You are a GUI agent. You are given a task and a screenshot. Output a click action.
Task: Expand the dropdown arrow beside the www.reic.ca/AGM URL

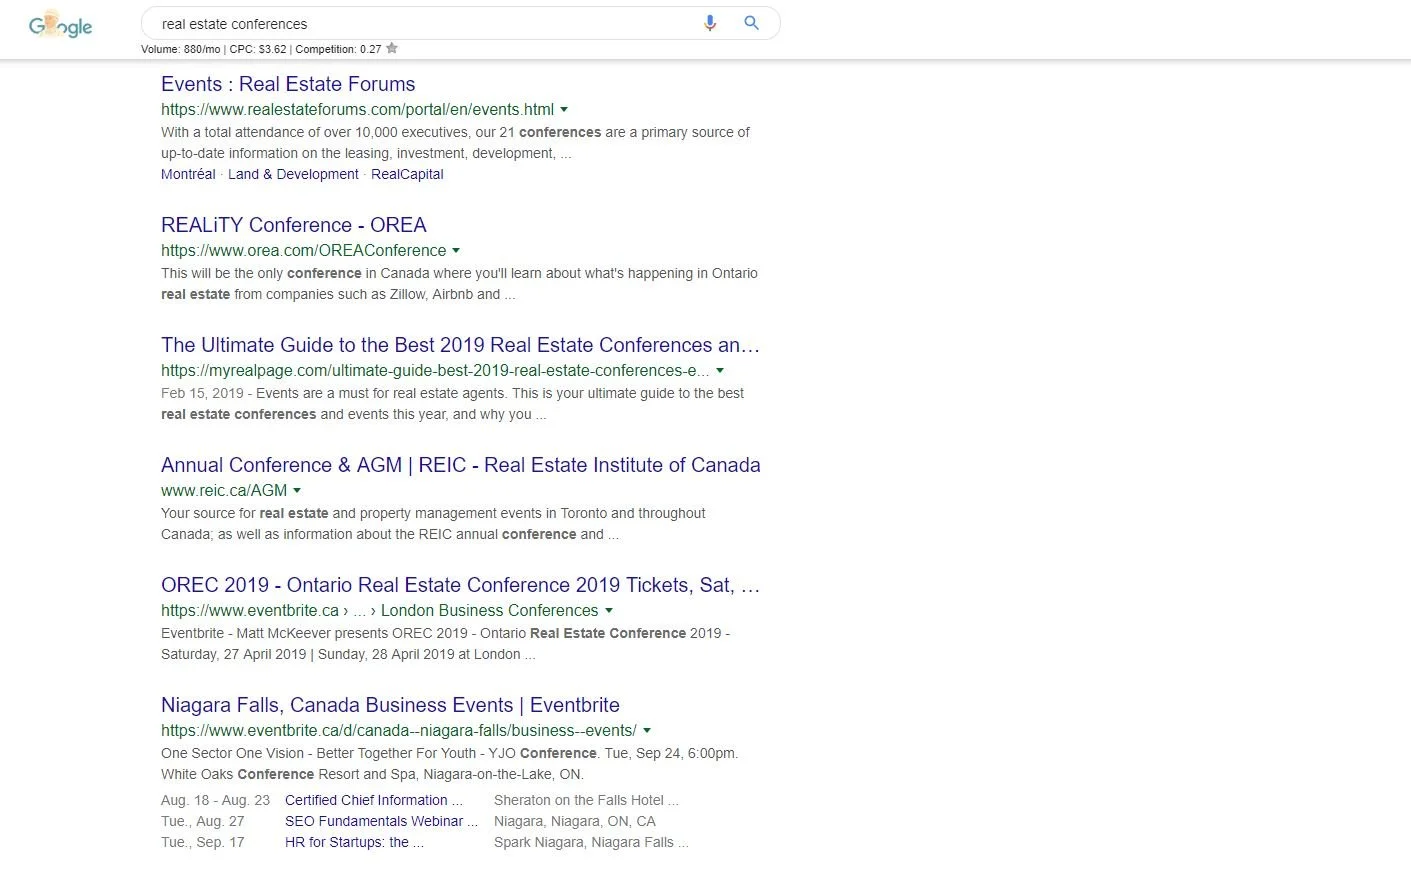tap(297, 491)
